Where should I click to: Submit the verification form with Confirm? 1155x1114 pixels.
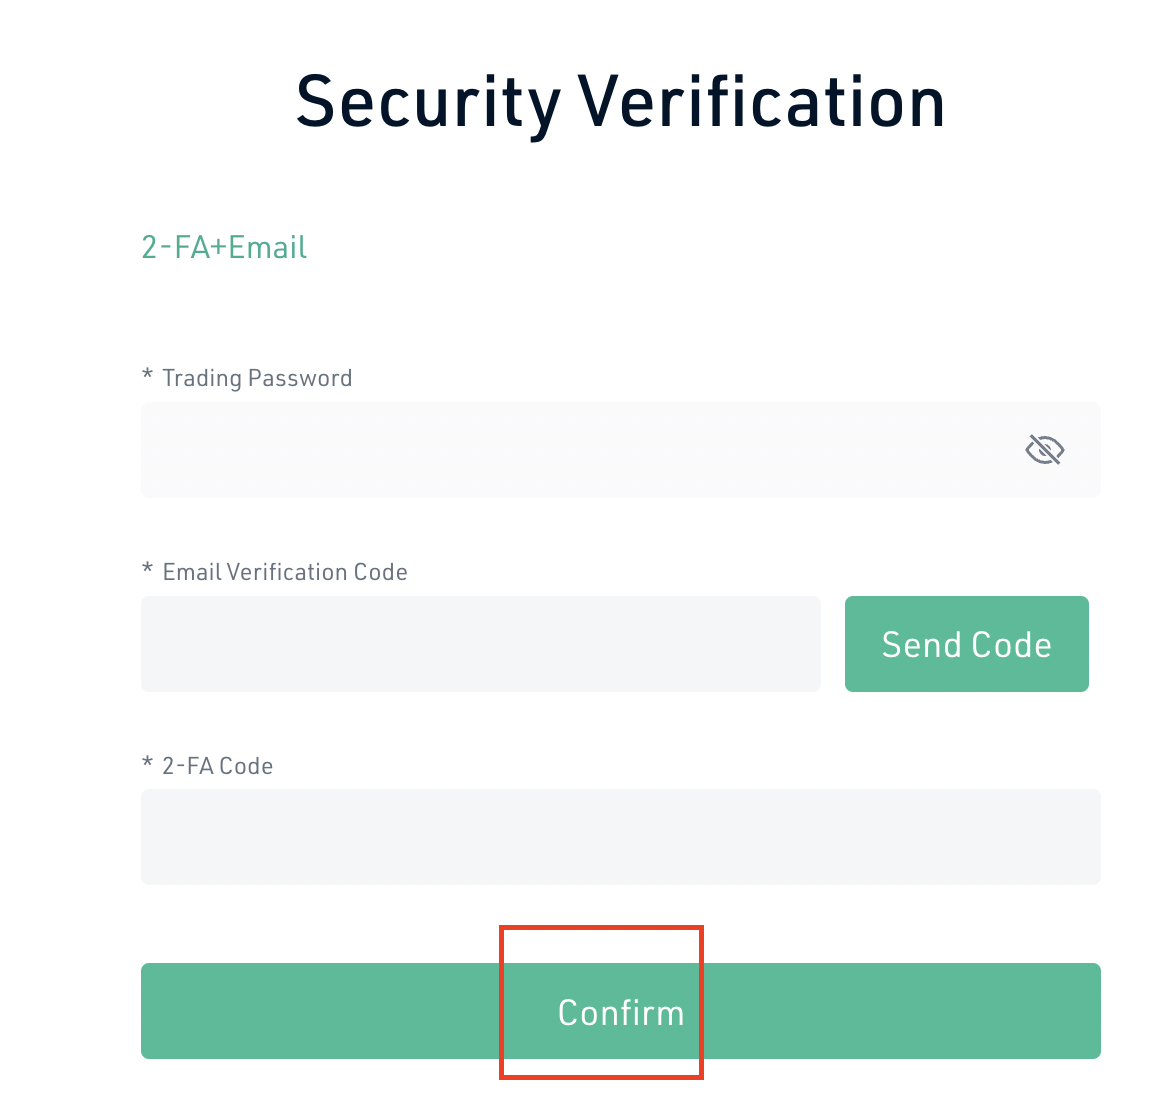click(620, 1011)
